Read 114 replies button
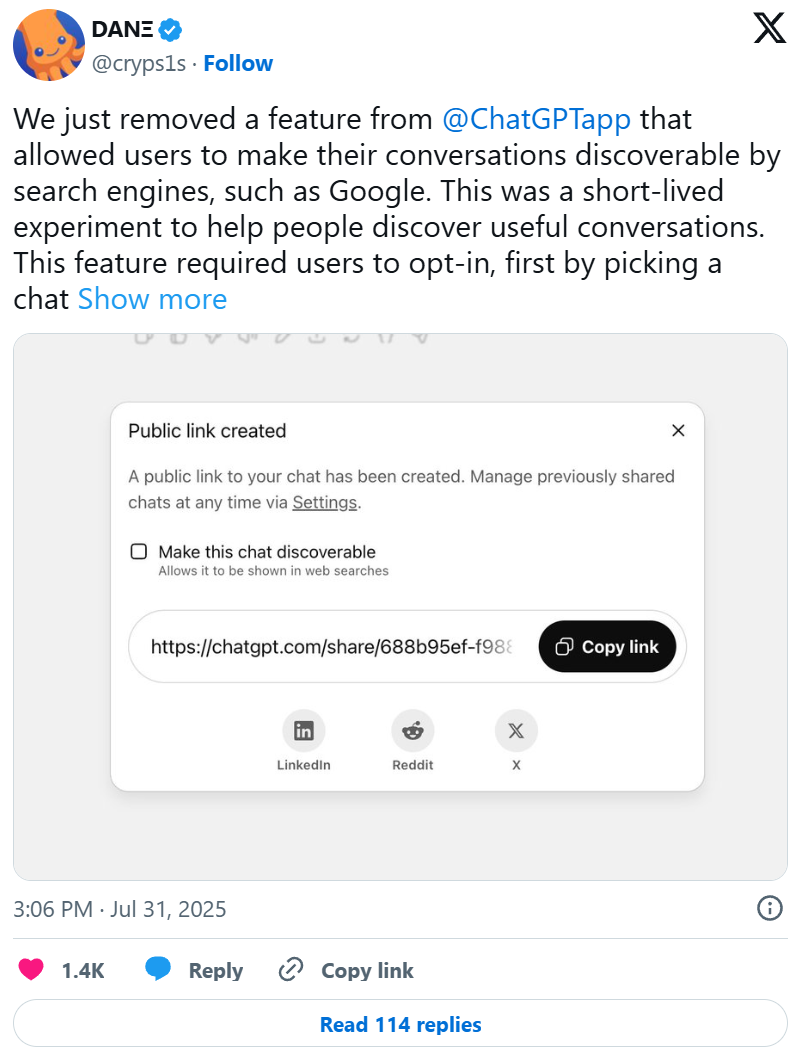 [x=400, y=1025]
